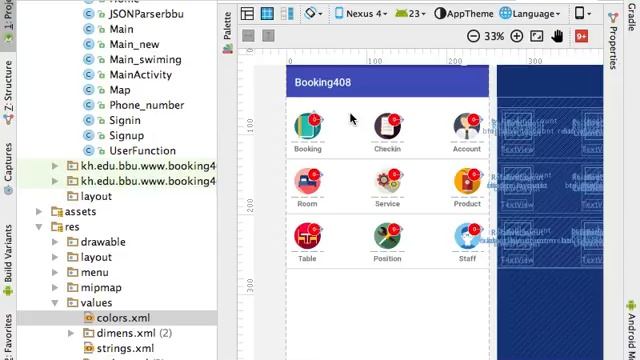
Task: Zoom out the layout preview
Action: click(x=473, y=36)
